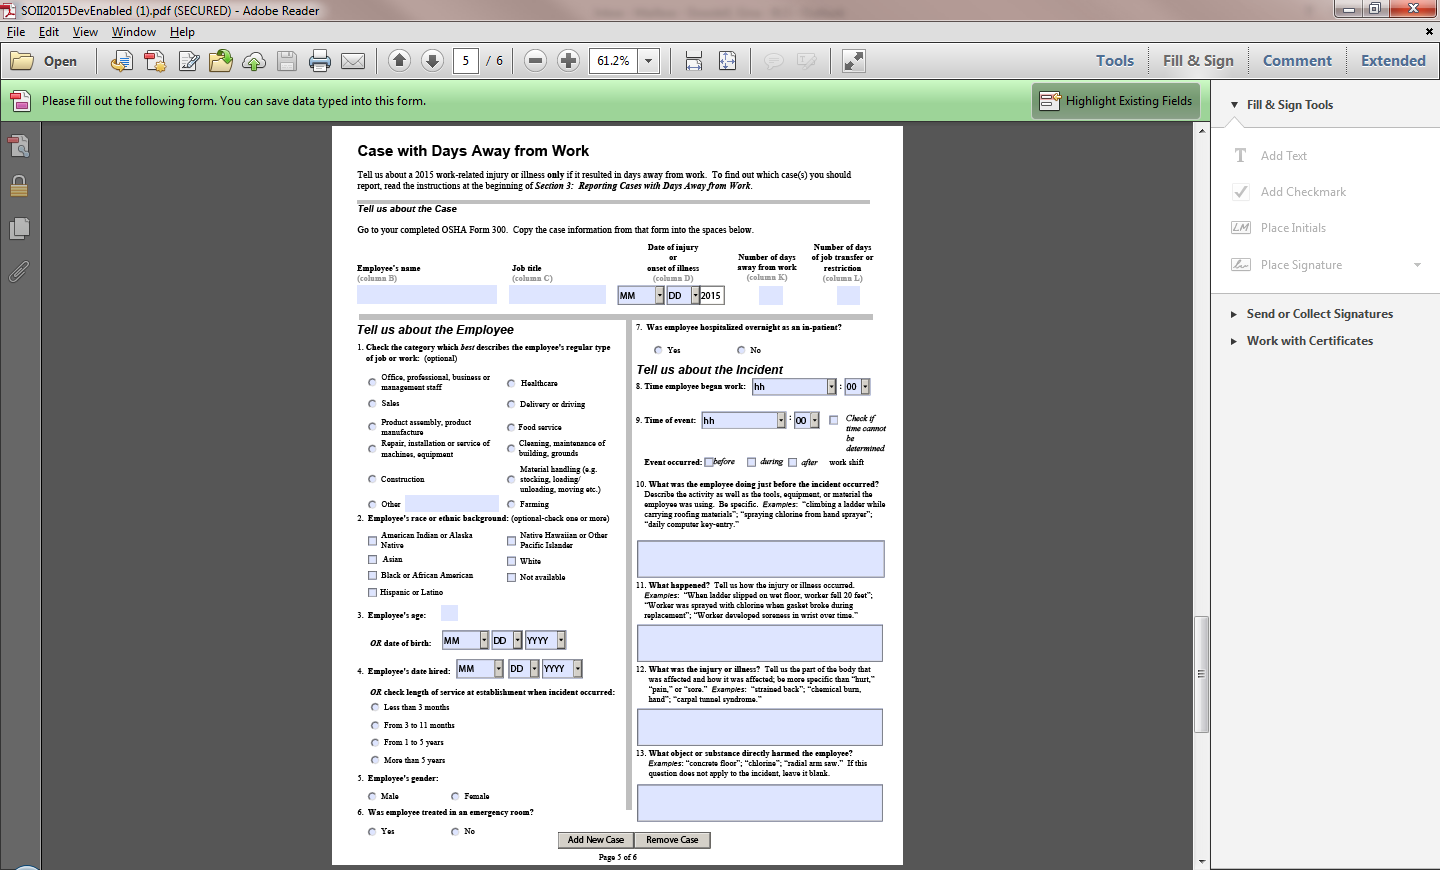
Task: Open the Window menu
Action: click(133, 32)
